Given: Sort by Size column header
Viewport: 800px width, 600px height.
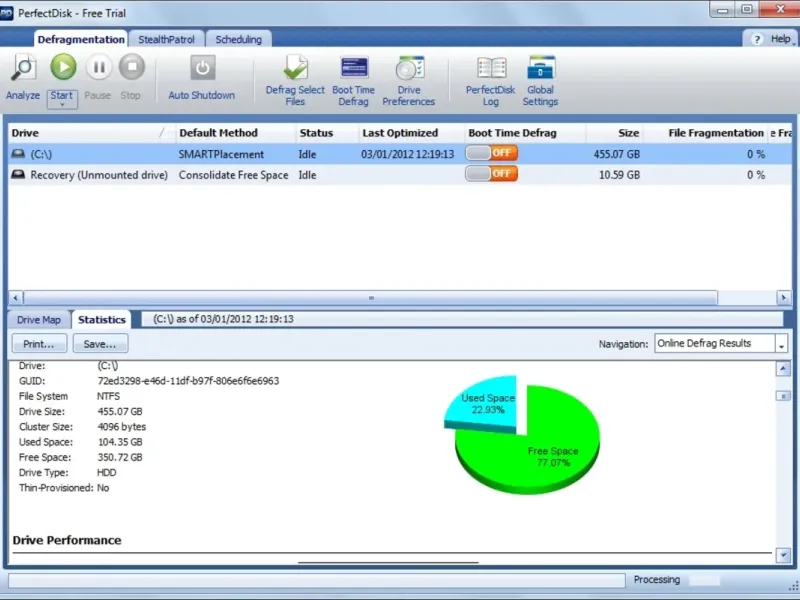Looking at the screenshot, I should pos(614,133).
